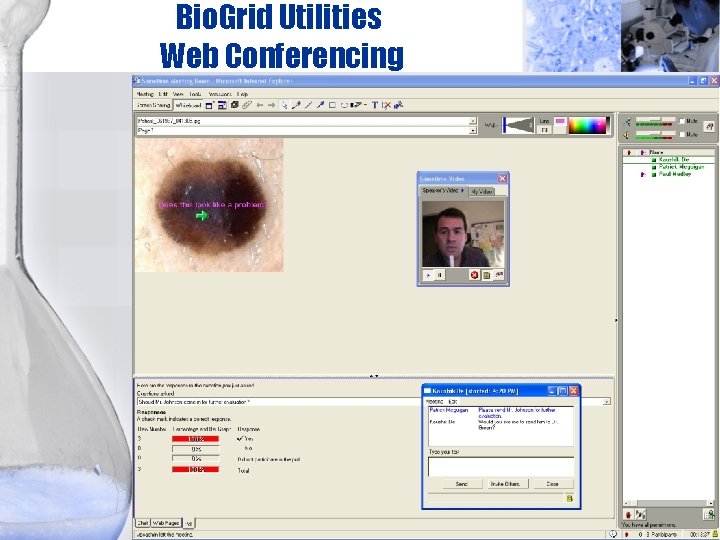The height and width of the screenshot is (540, 720).
Task: Open the Meeting menu in chat window
Action: [434, 402]
